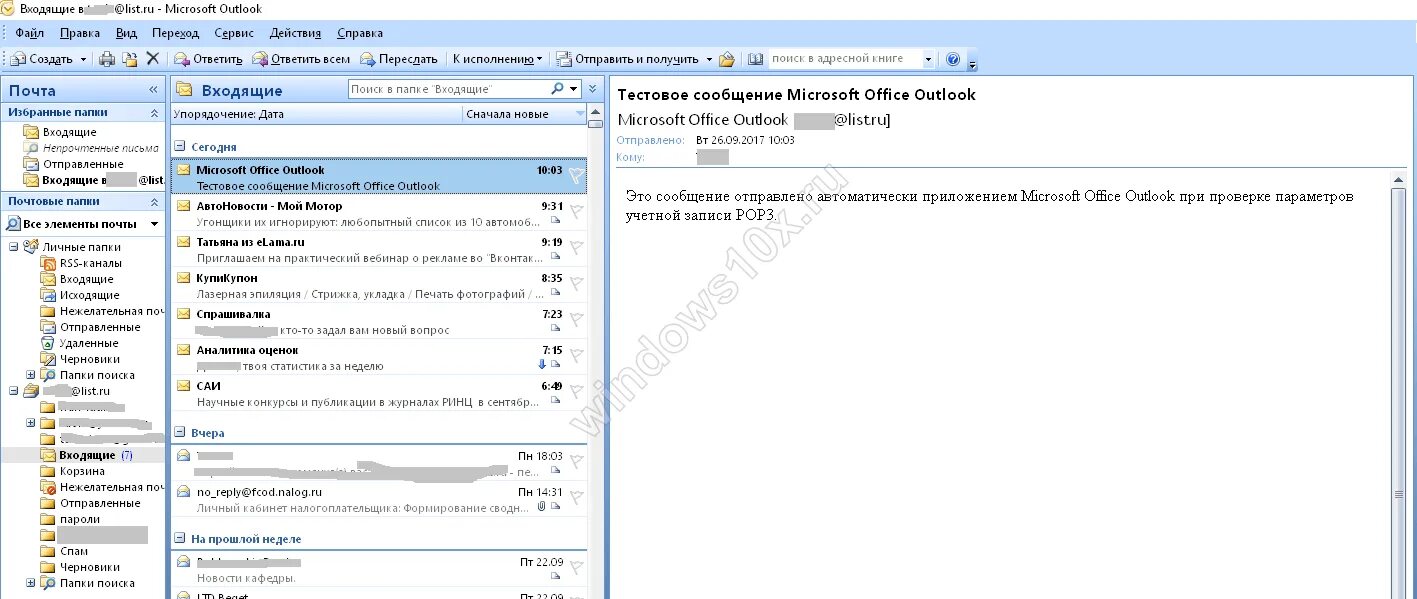Viewport: 1417px width, 599px height.
Task: Delete the message with the X toolbar icon
Action: tap(153, 59)
